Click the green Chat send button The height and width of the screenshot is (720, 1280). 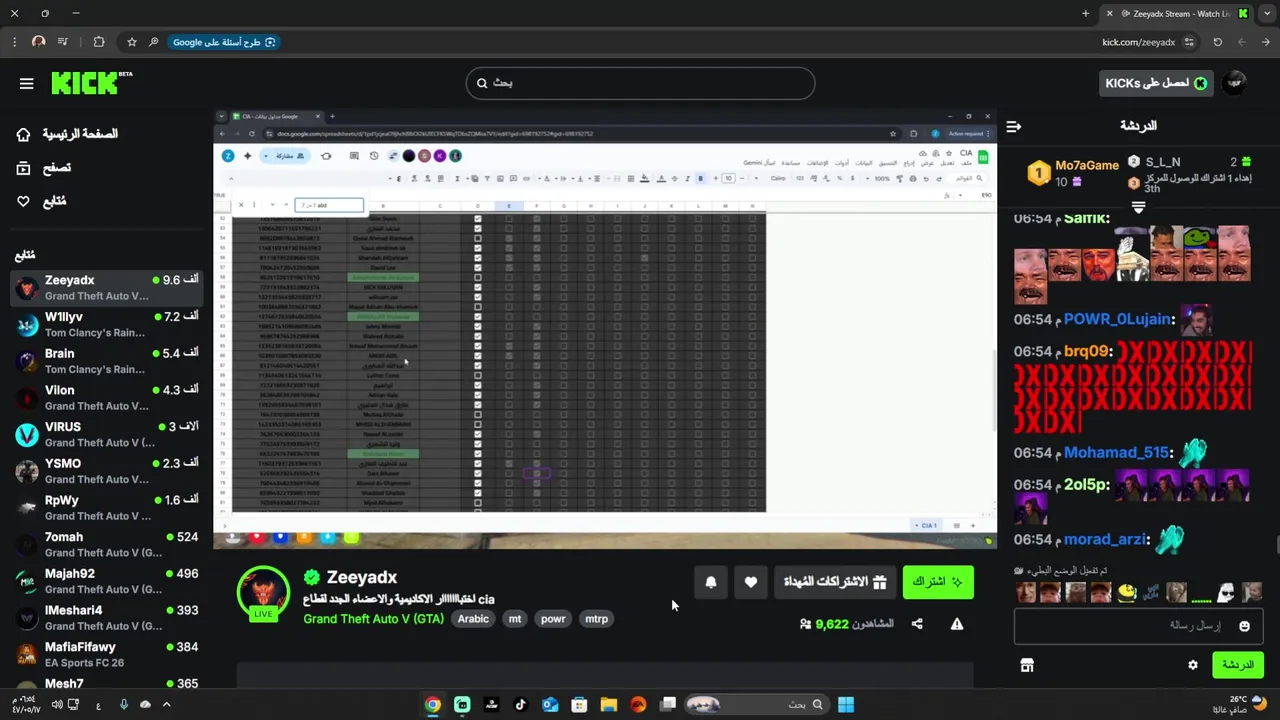click(x=1237, y=665)
